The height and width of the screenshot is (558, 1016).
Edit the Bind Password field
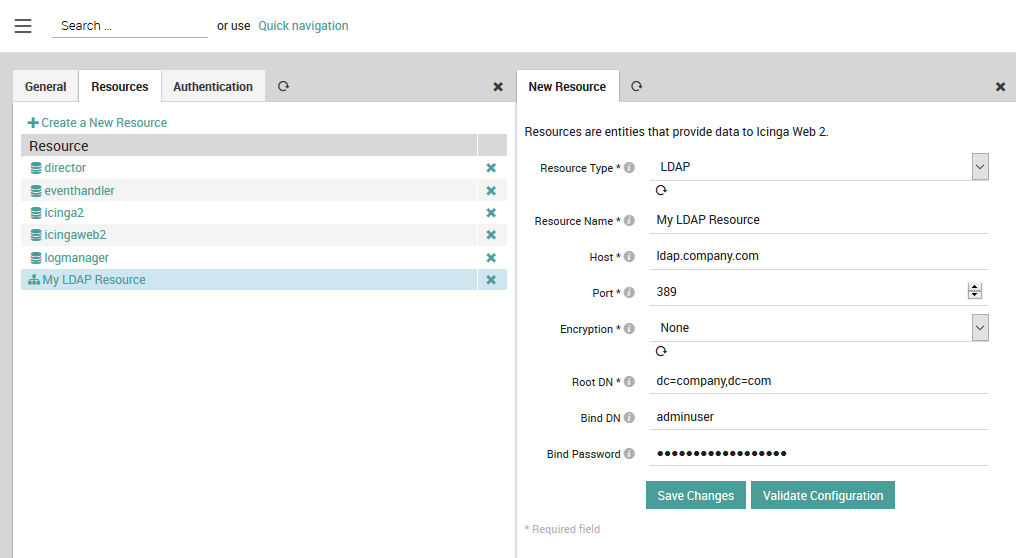click(819, 453)
